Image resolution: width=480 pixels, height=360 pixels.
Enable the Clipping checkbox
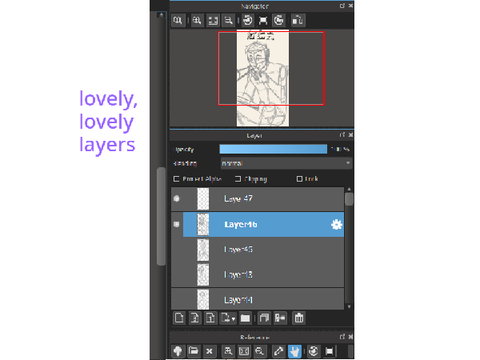pyautogui.click(x=238, y=179)
